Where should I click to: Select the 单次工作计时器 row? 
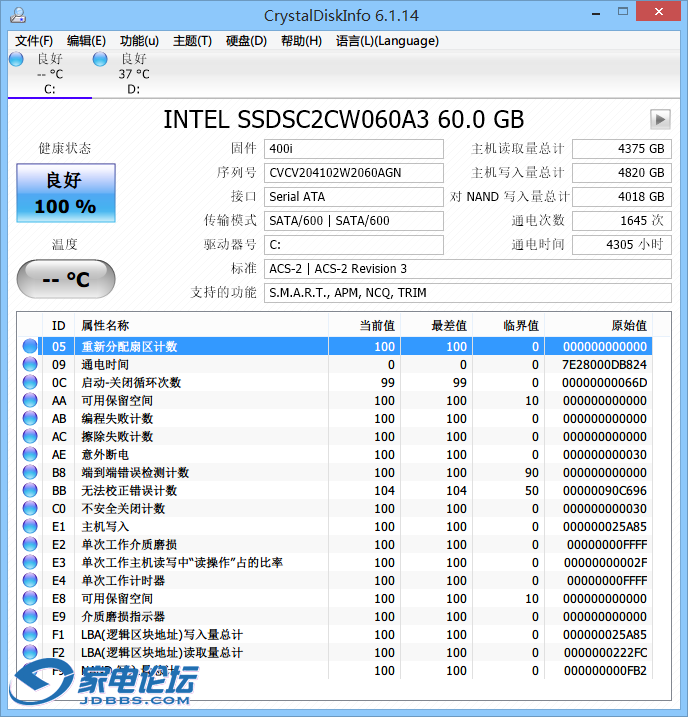click(335, 580)
